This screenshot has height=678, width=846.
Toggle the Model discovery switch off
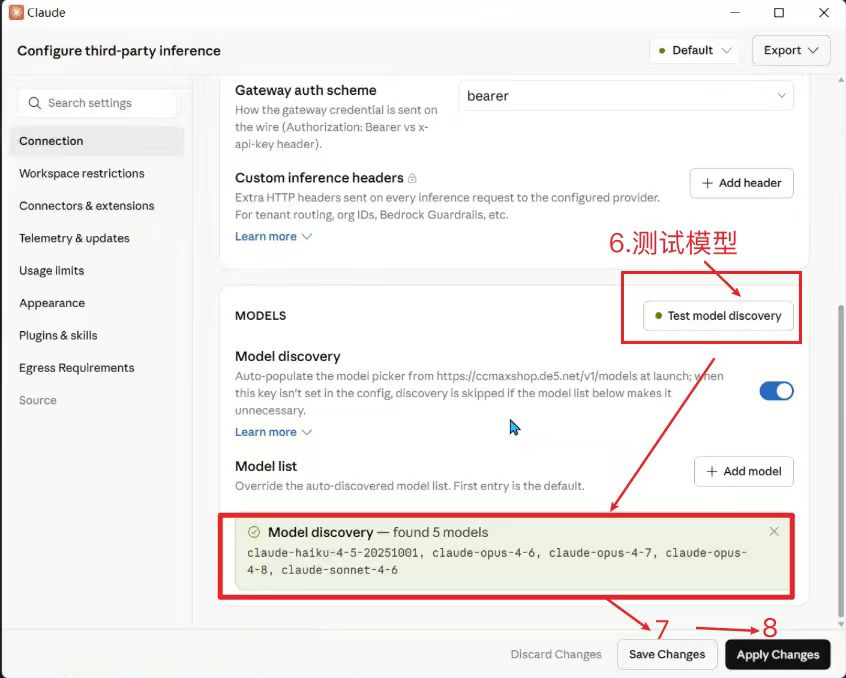tap(776, 391)
